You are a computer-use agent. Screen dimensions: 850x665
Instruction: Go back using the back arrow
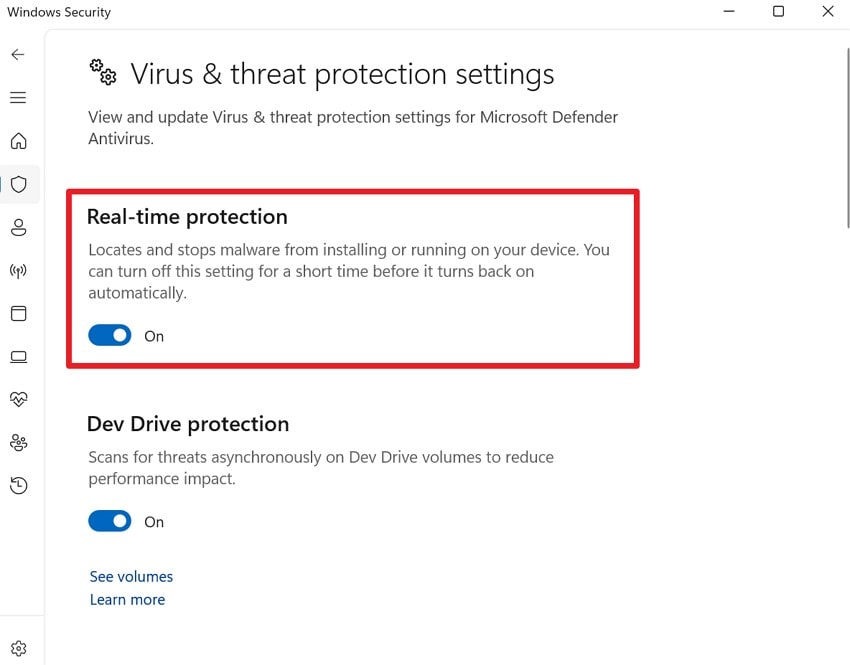[18, 55]
